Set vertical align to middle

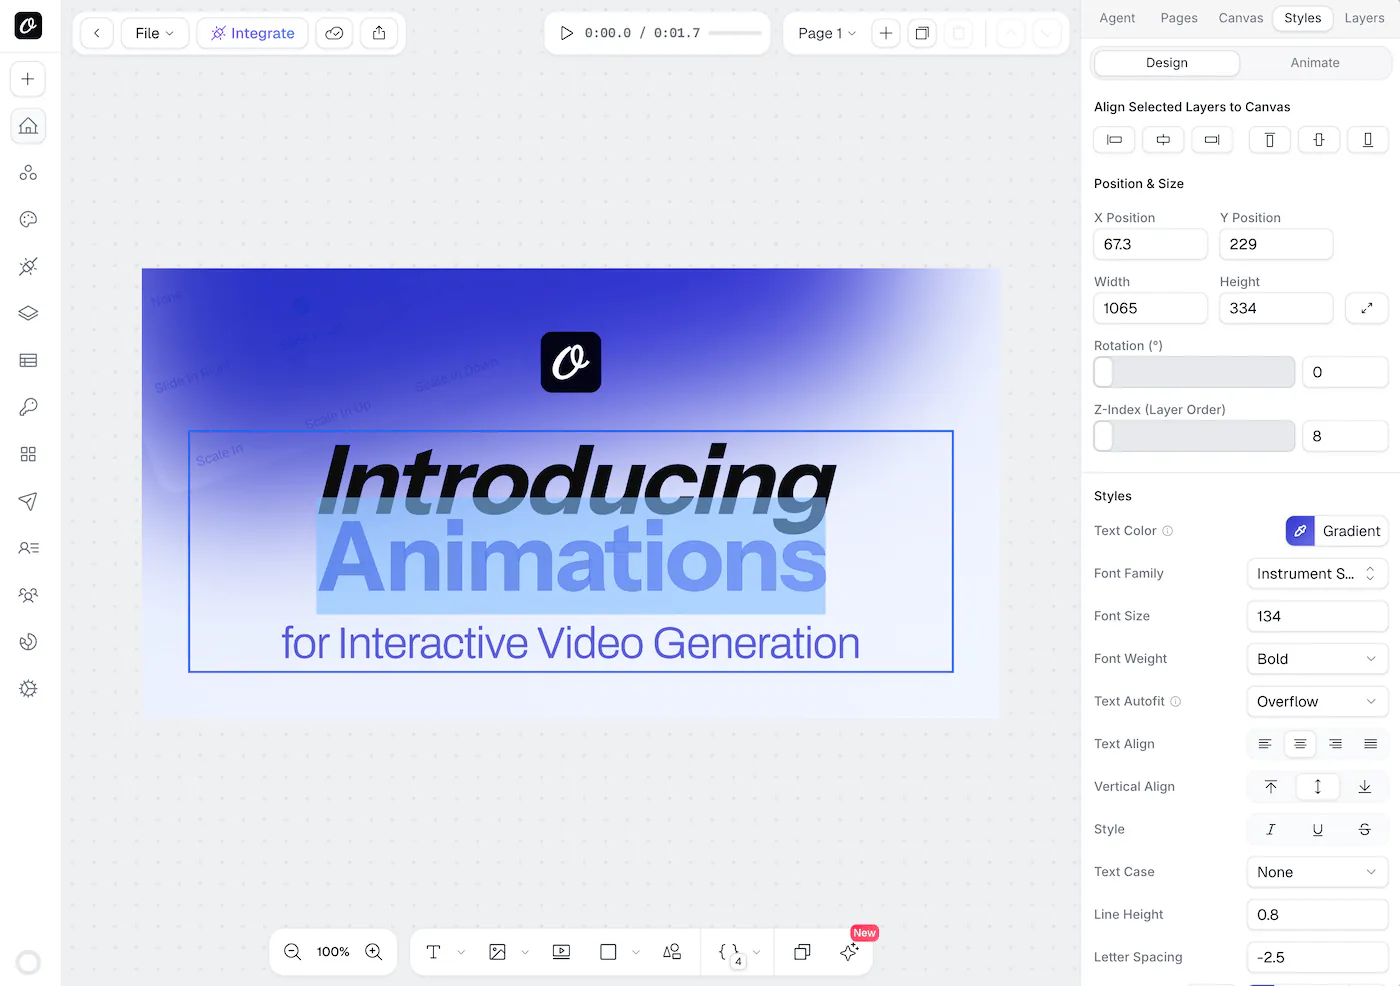click(1318, 787)
